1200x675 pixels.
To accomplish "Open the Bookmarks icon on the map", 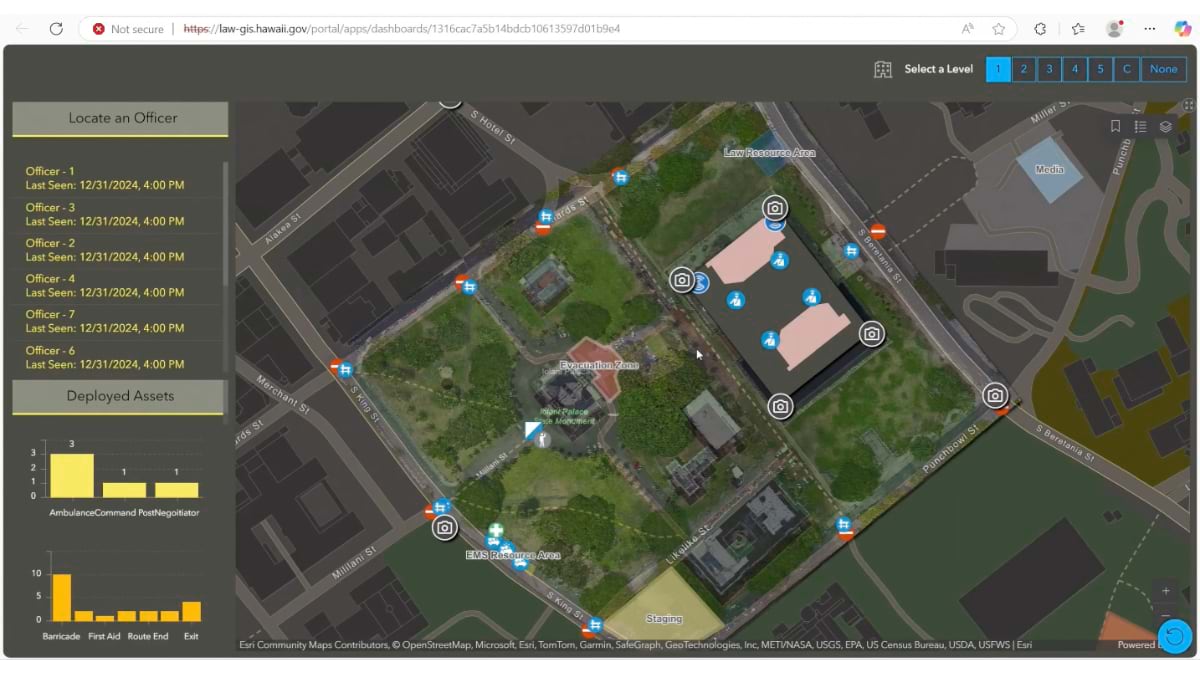I will point(1118,126).
